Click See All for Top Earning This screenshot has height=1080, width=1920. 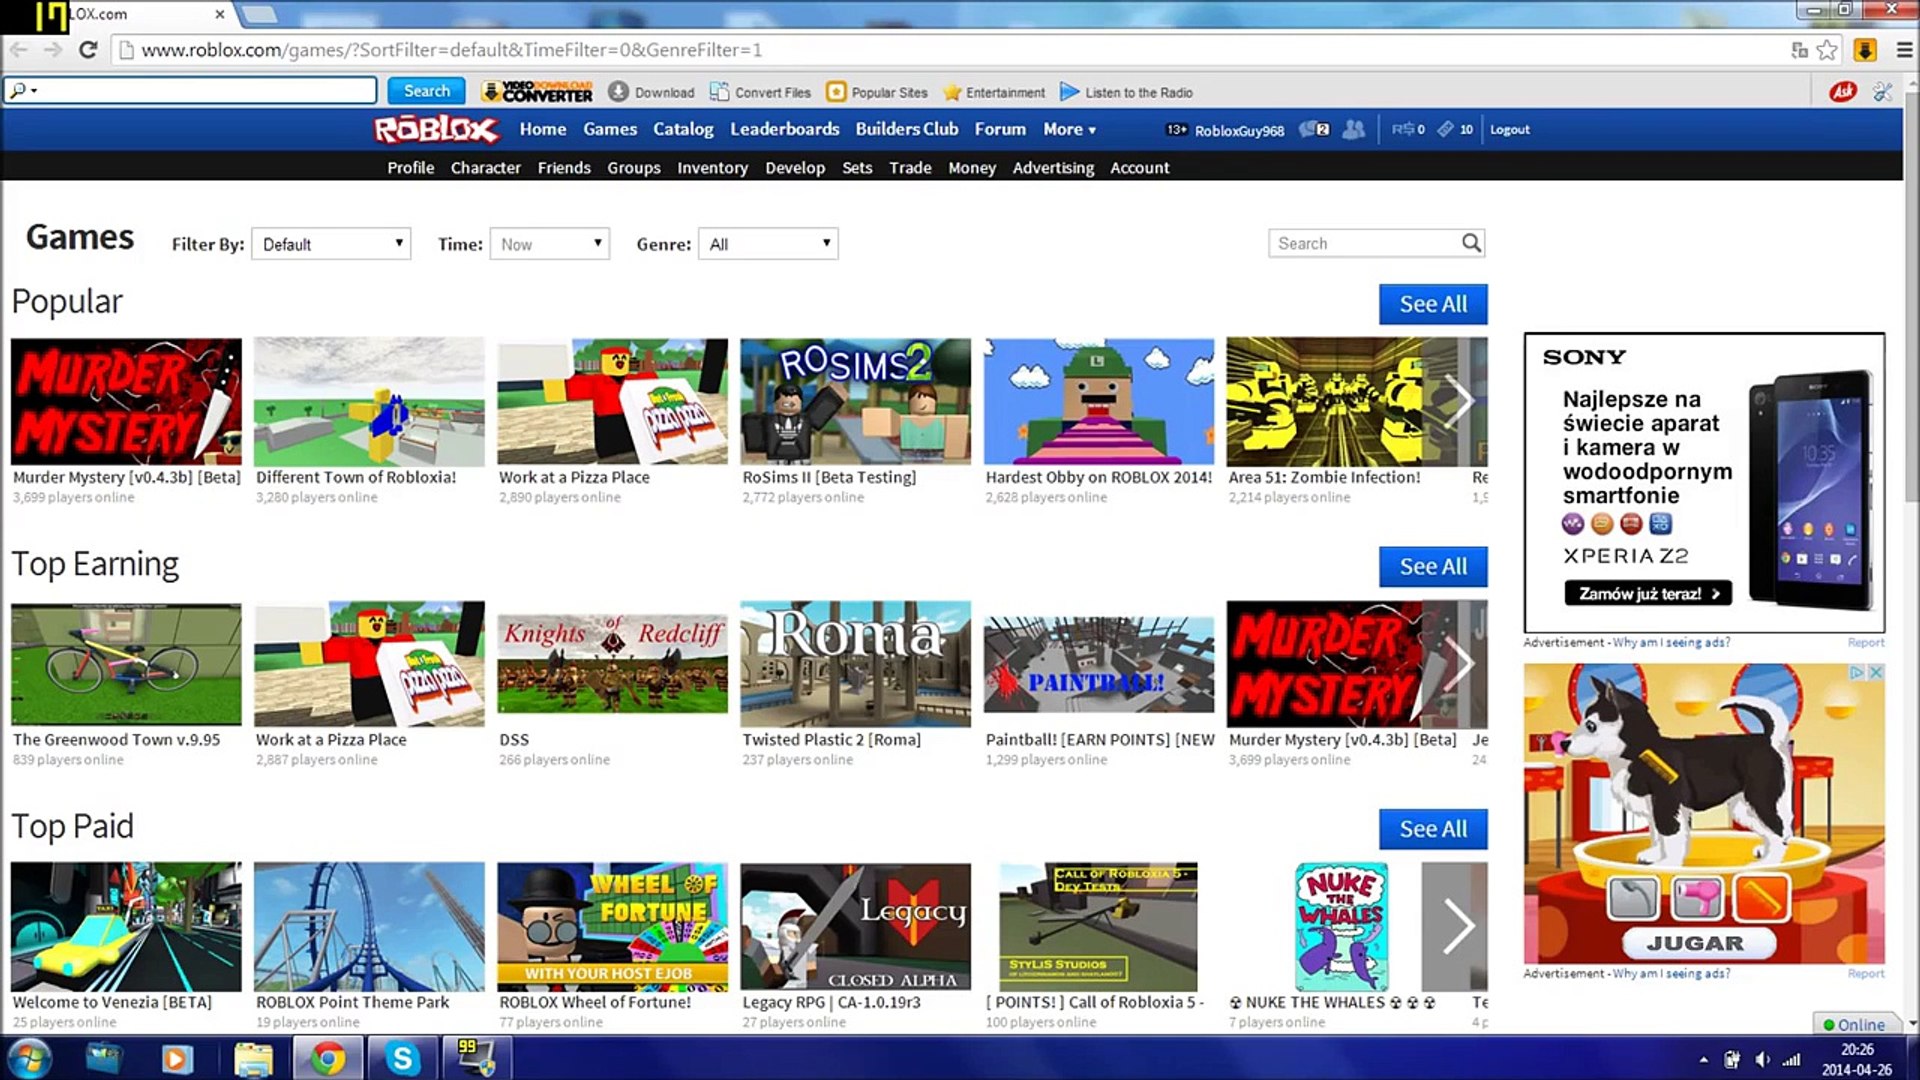tap(1432, 567)
